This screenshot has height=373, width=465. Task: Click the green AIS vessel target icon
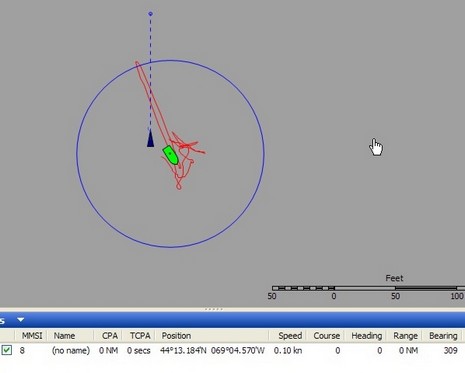click(x=171, y=155)
